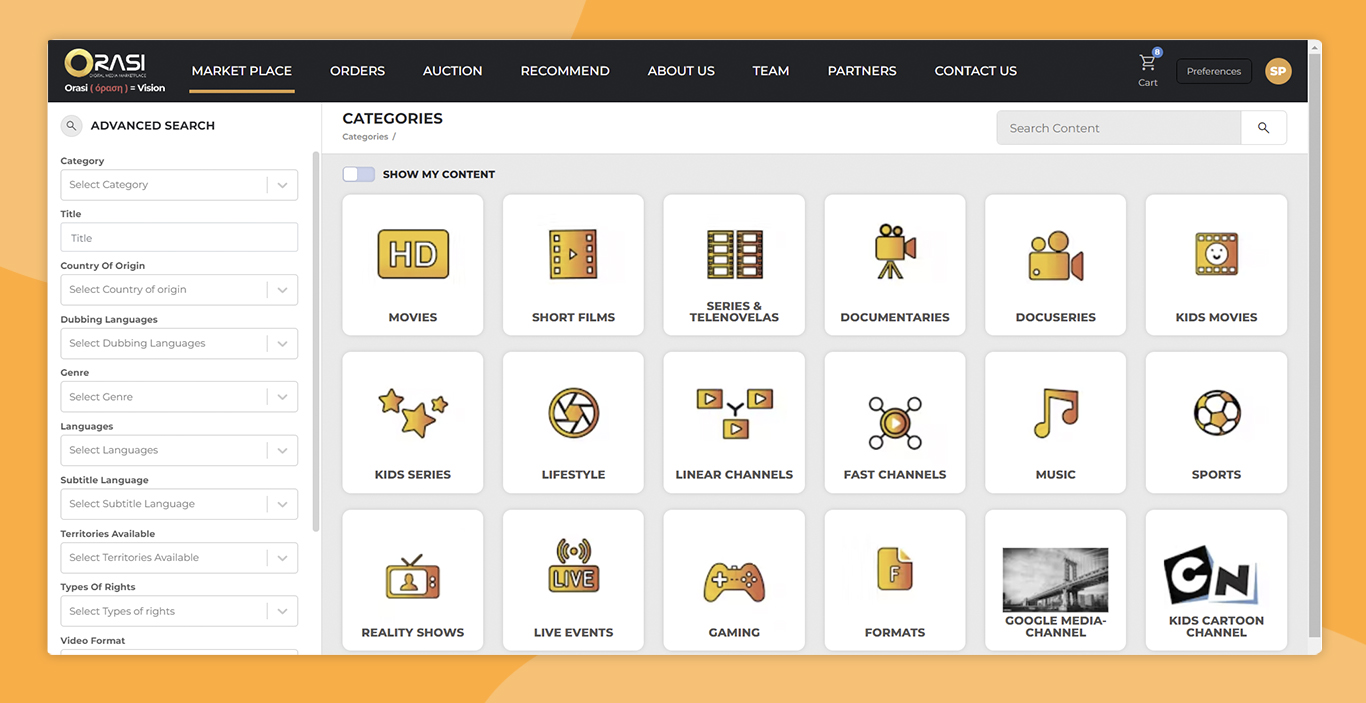The height and width of the screenshot is (703, 1366).
Task: Toggle the Show My Content switch
Action: coord(358,174)
